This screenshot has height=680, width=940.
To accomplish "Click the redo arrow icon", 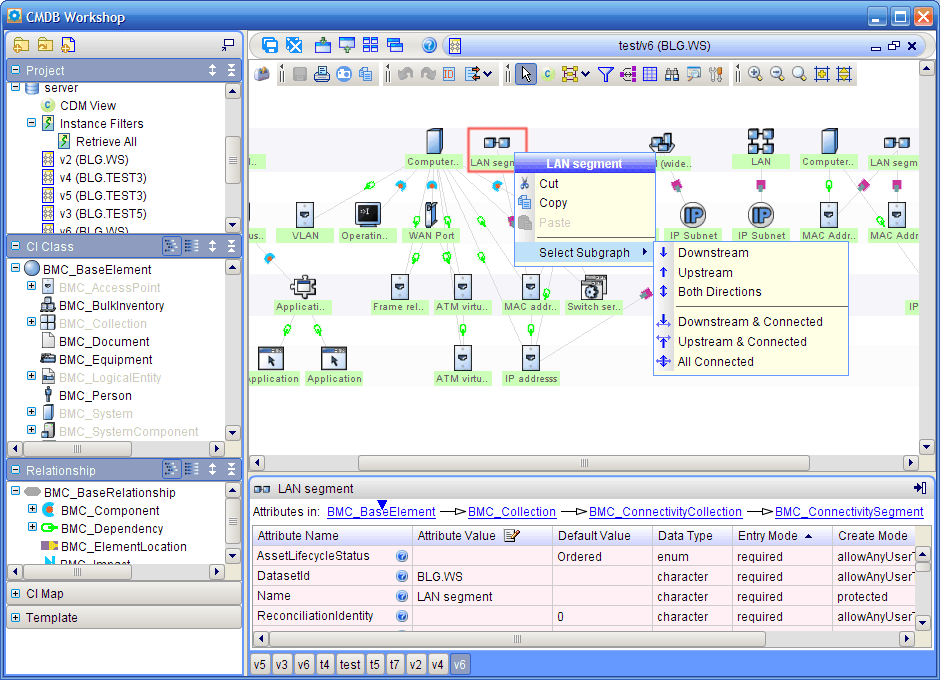I will (x=427, y=74).
